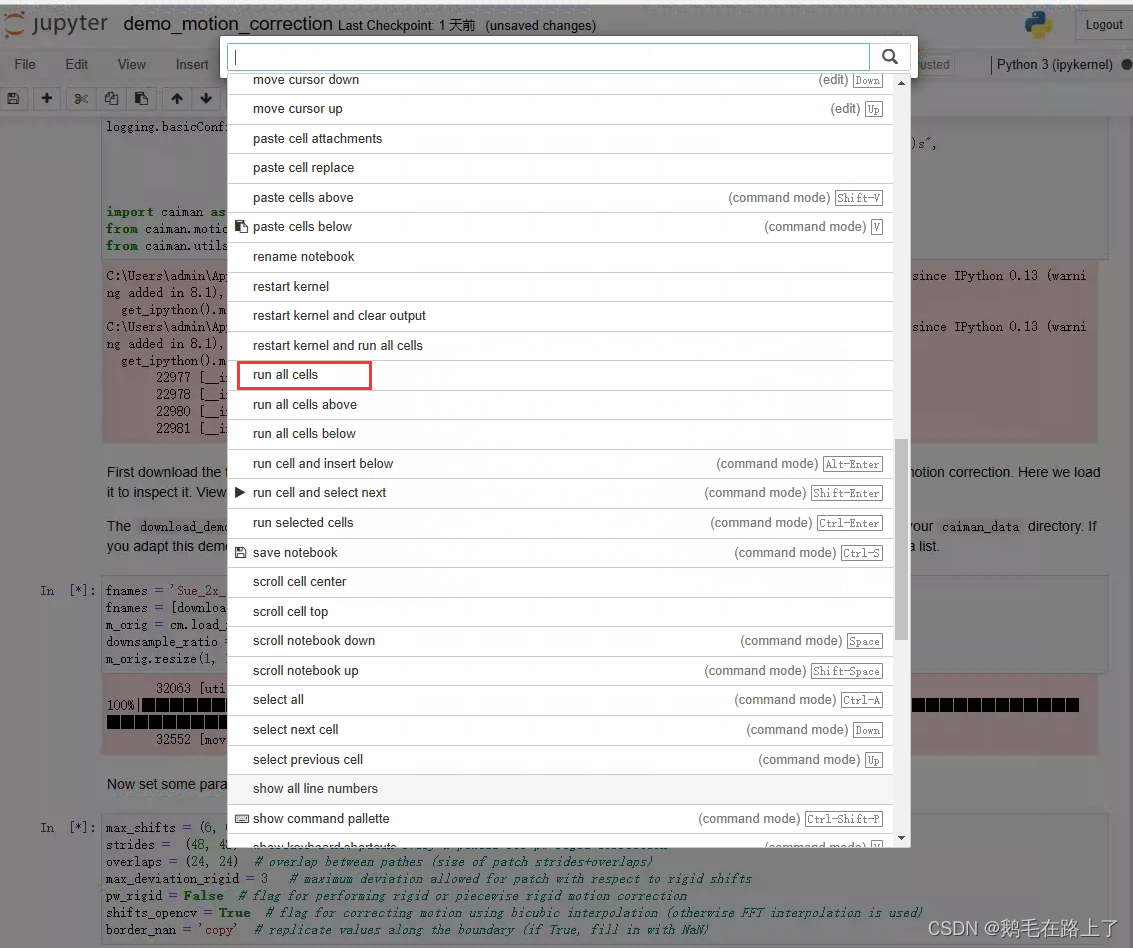Move cell up with arrow icon
The image size is (1133, 948).
177,98
